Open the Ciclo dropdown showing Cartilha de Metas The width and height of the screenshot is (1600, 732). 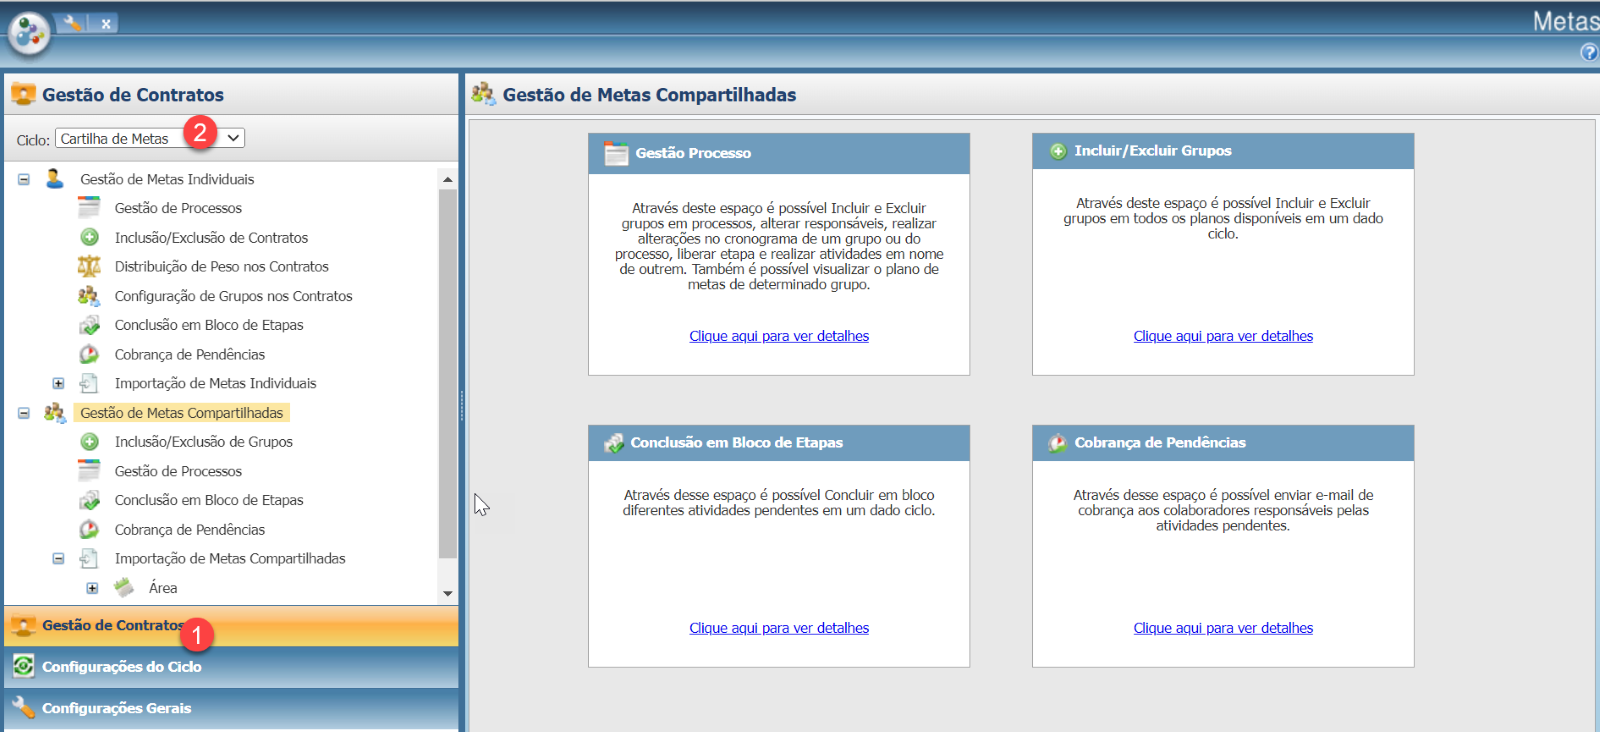[x=150, y=138]
